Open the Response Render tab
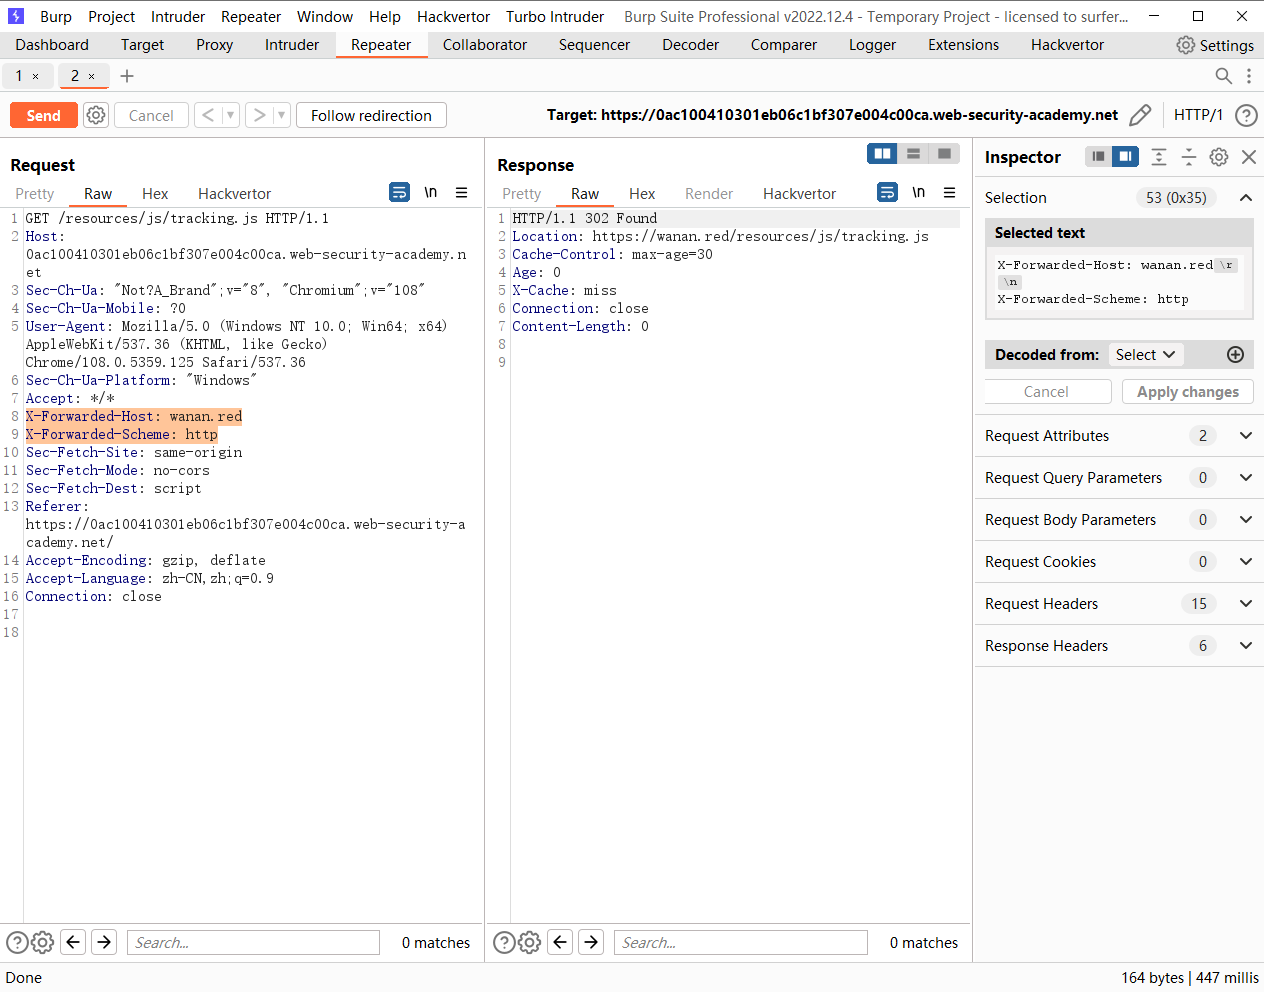The image size is (1264, 992). pos(709,194)
